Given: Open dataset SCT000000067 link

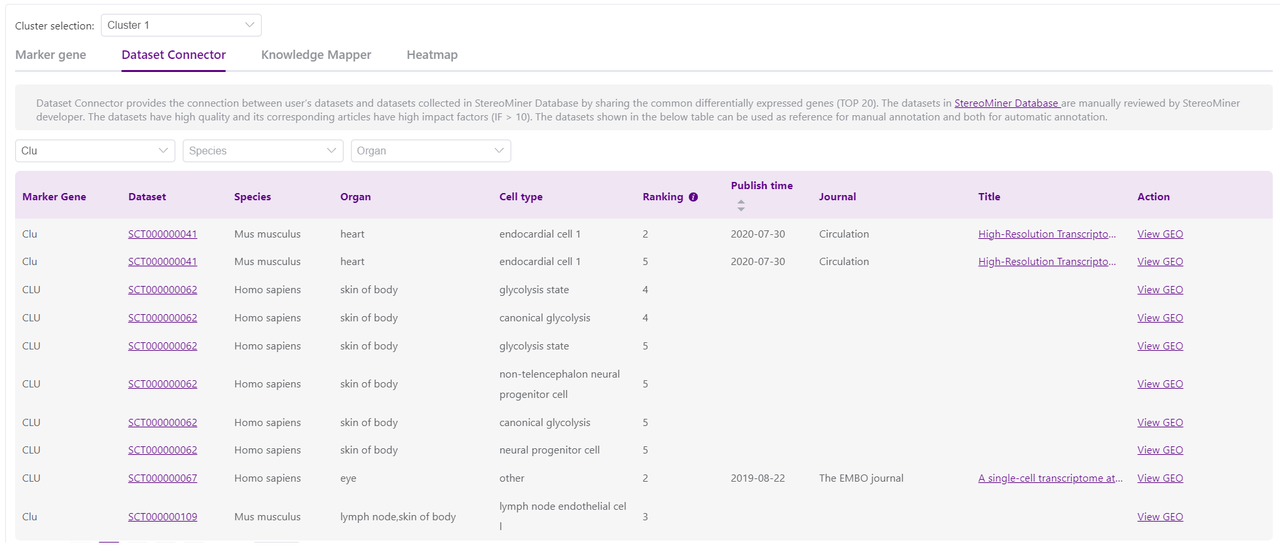Looking at the screenshot, I should (x=162, y=478).
